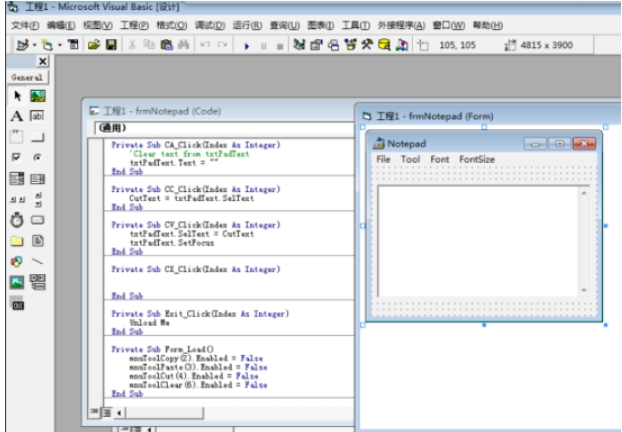
Task: Click the Break pause icon
Action: click(x=263, y=46)
